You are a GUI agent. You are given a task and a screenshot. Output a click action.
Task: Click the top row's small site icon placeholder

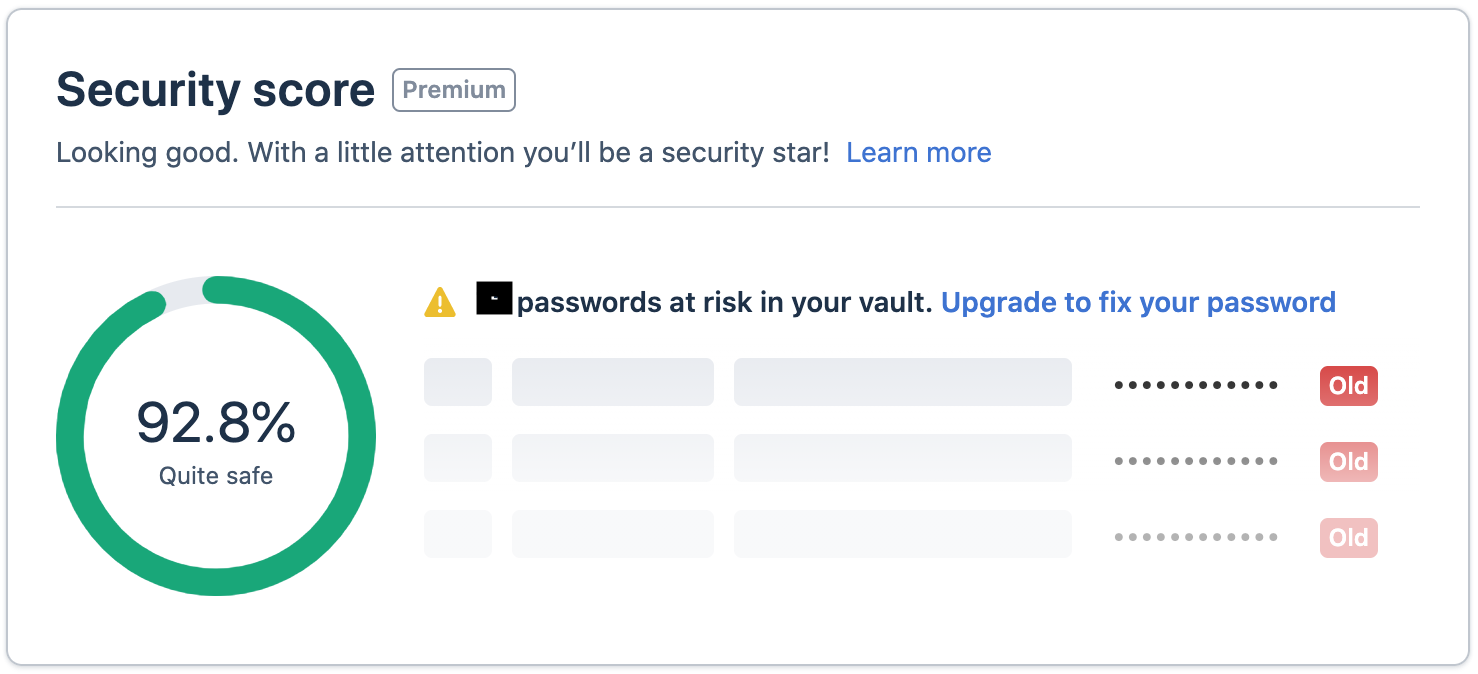[458, 382]
